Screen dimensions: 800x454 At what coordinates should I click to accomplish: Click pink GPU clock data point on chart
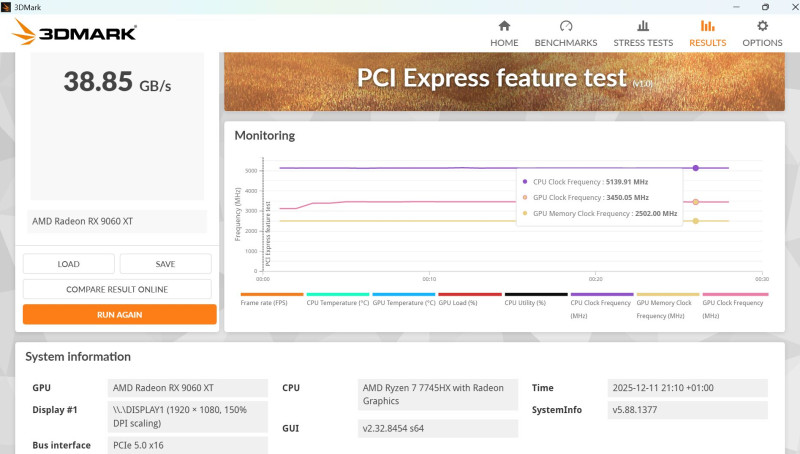tap(695, 202)
